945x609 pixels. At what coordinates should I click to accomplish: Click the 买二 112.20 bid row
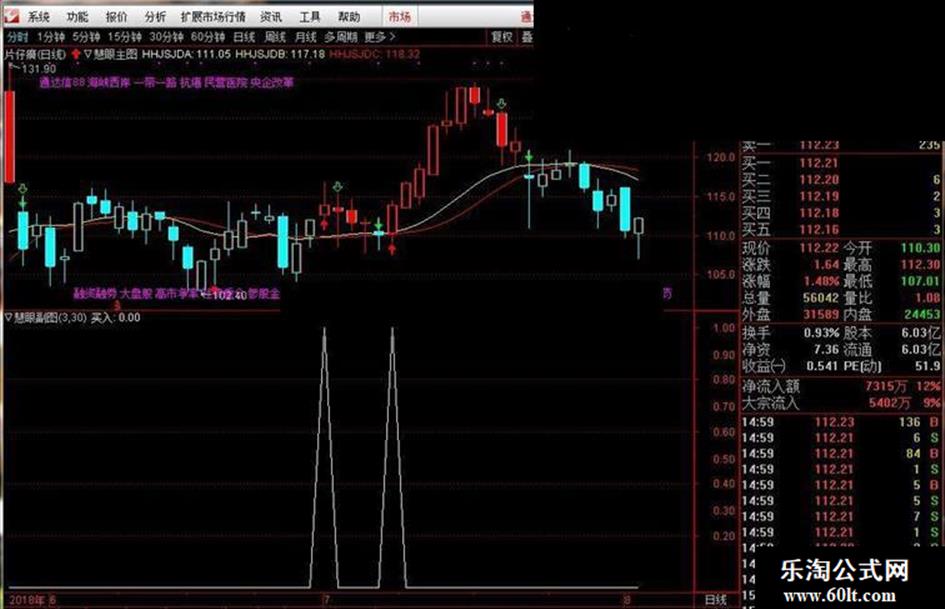841,180
